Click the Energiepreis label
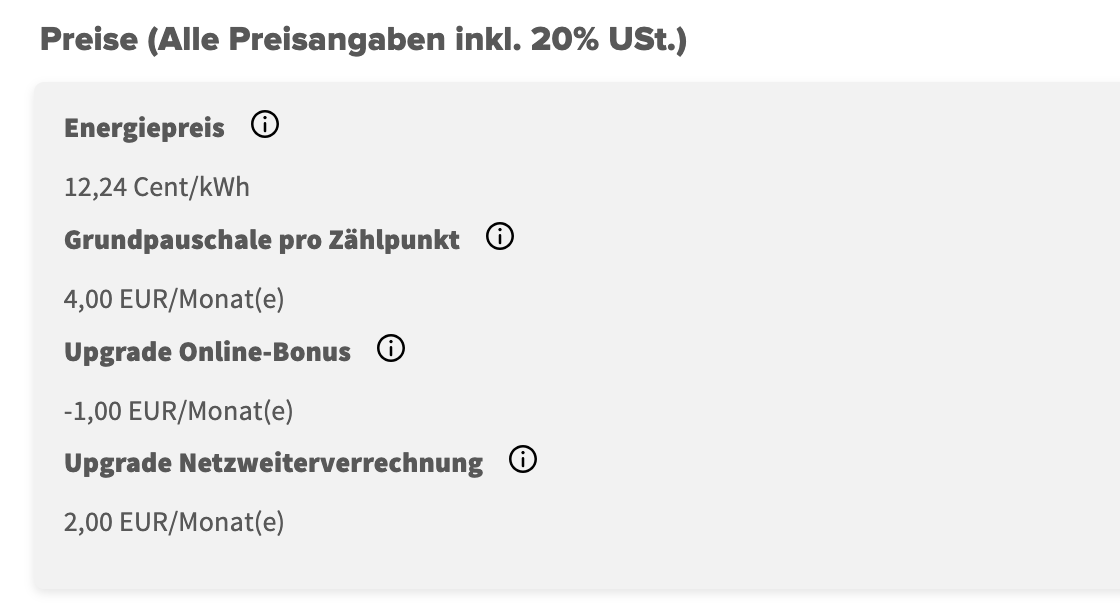This screenshot has height=612, width=1120. click(144, 128)
